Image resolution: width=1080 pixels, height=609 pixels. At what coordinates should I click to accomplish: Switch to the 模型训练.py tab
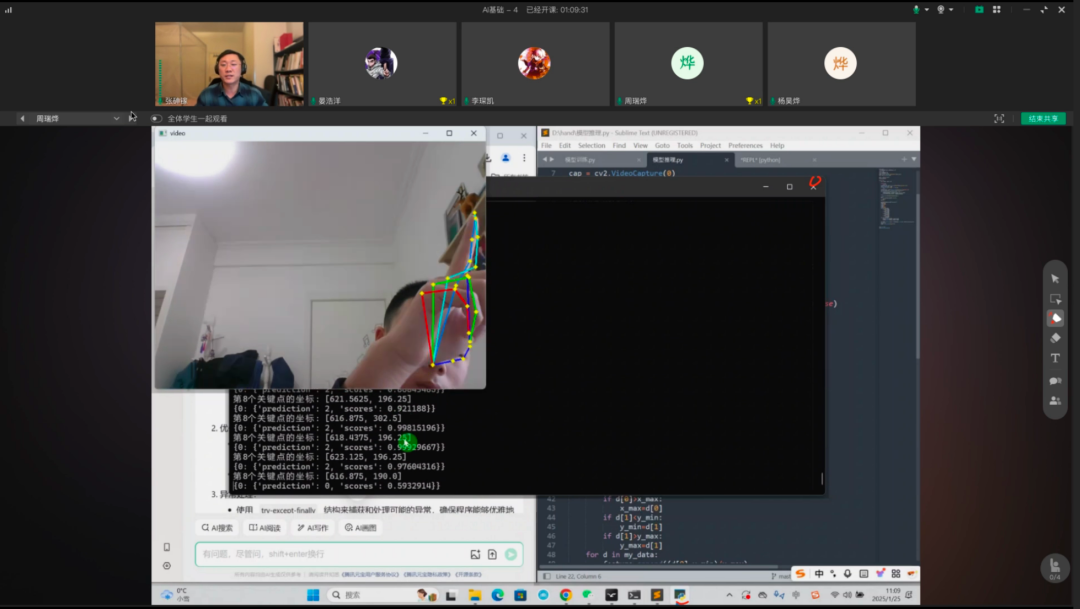coord(580,160)
